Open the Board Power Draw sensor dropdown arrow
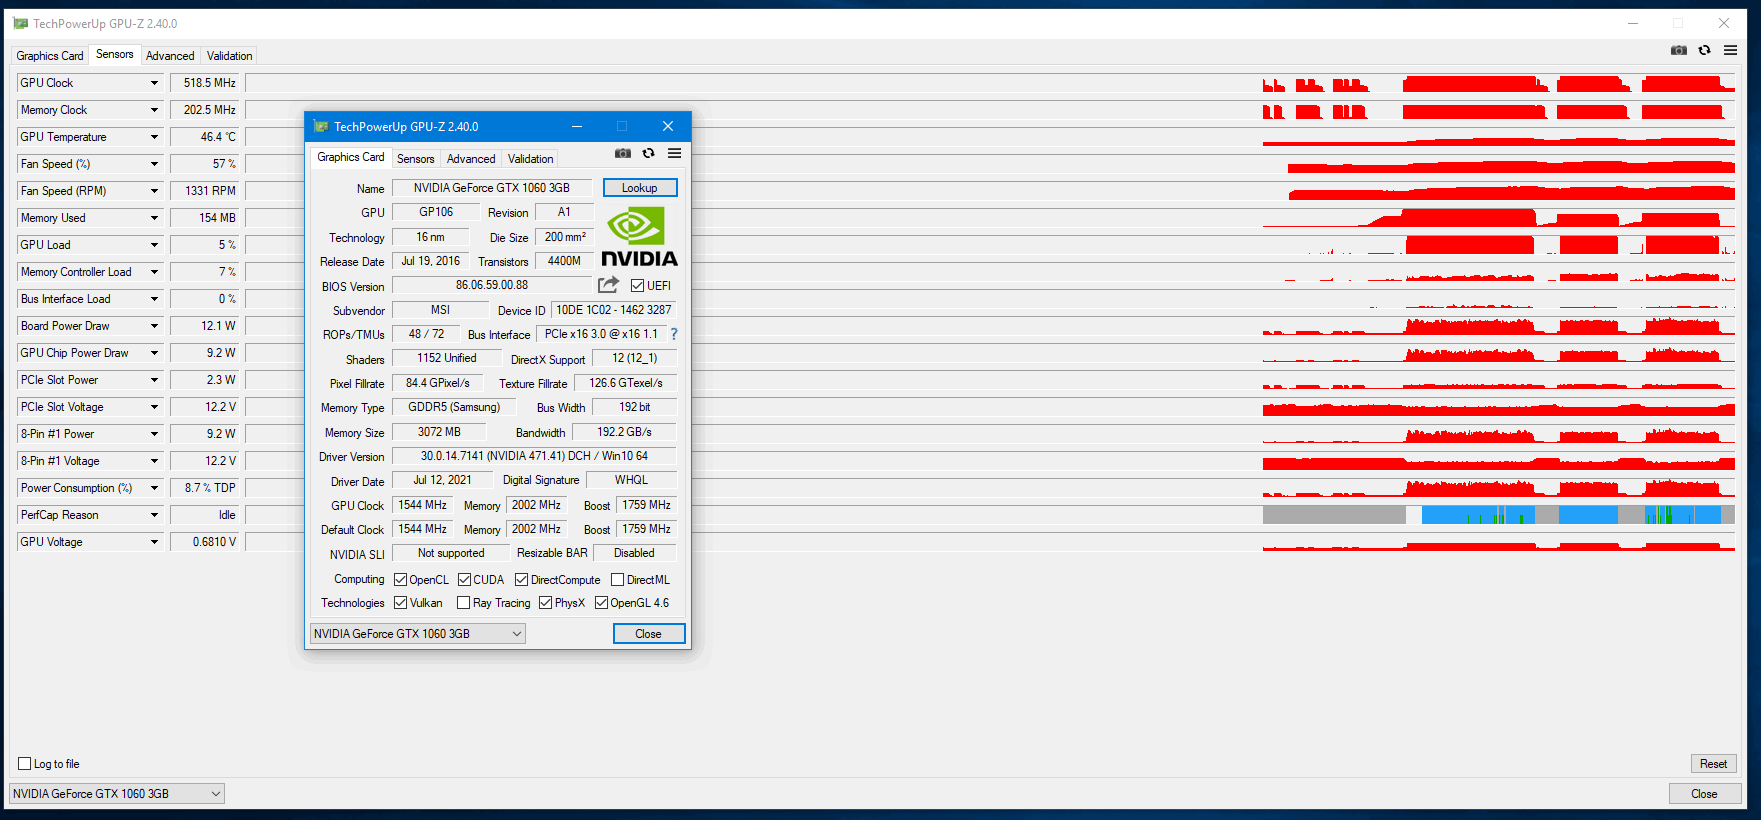This screenshot has height=820, width=1761. click(154, 326)
